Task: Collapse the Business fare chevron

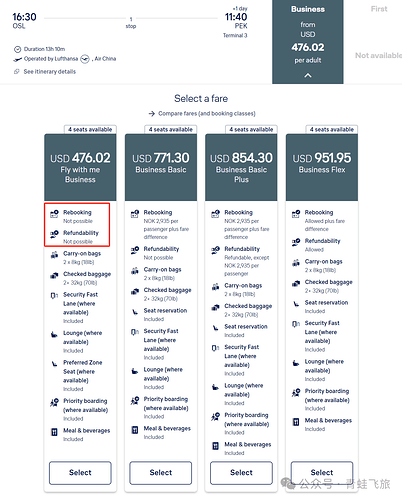Action: 308,76
